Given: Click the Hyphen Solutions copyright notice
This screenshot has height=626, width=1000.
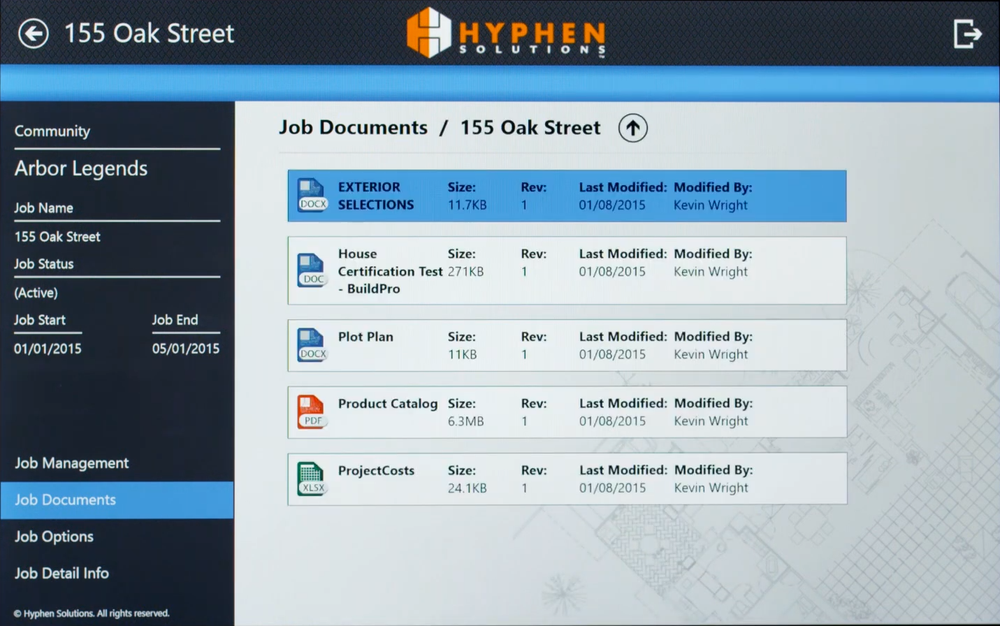Looking at the screenshot, I should tap(91, 613).
